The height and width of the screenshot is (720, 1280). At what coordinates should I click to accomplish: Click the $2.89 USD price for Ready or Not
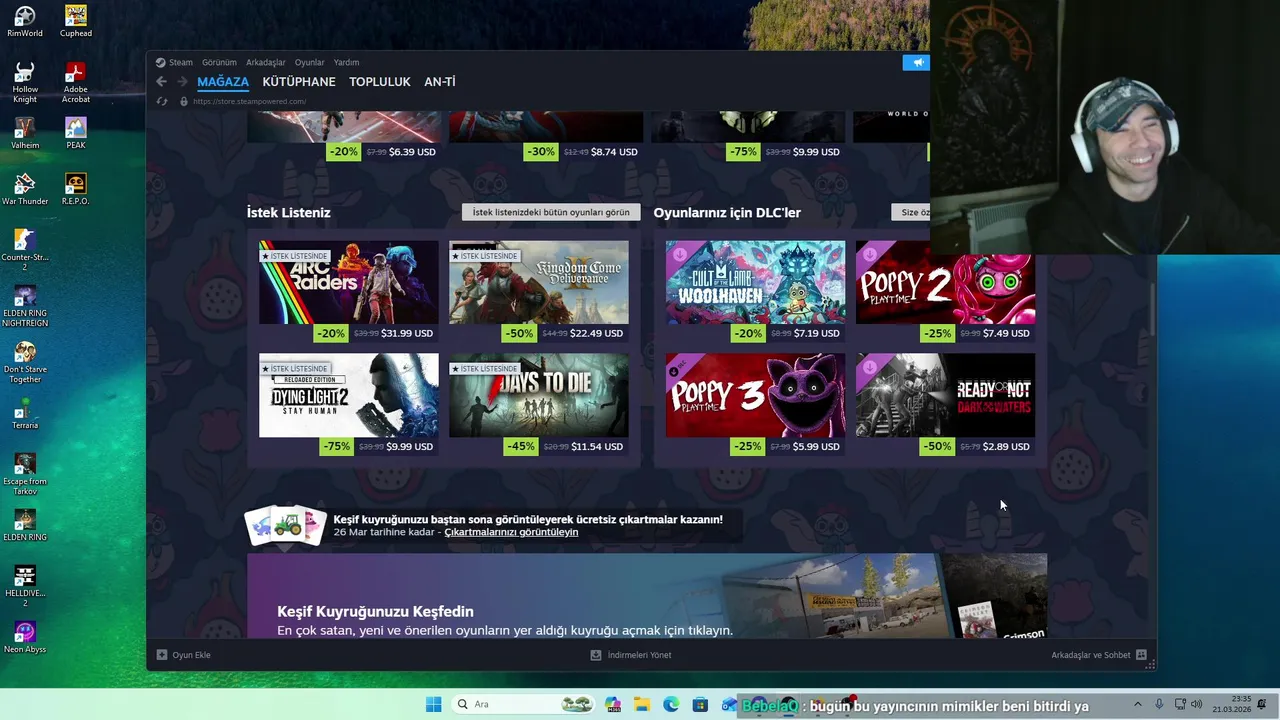pos(1006,446)
